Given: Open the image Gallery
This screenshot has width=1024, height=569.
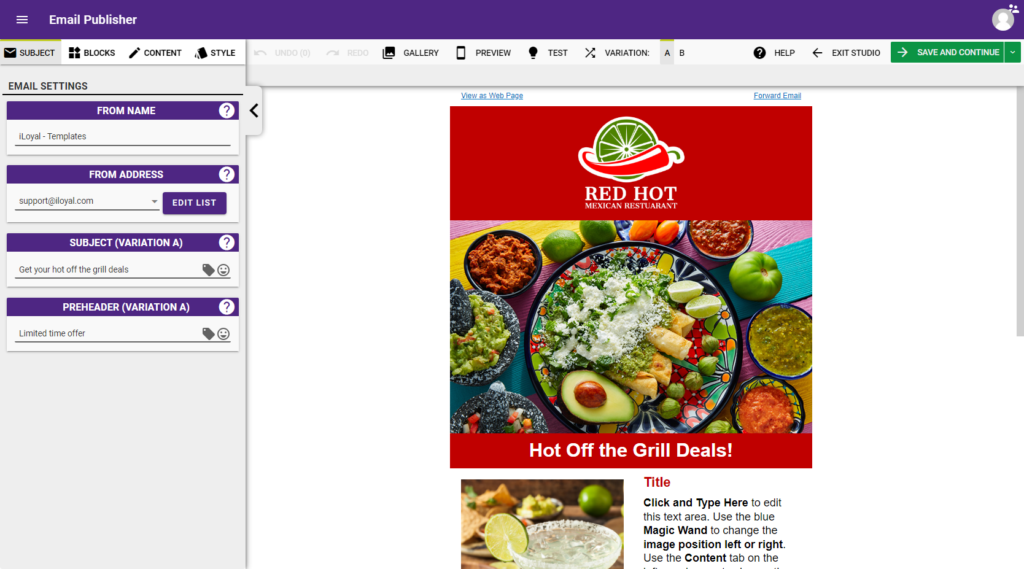Looking at the screenshot, I should (411, 53).
